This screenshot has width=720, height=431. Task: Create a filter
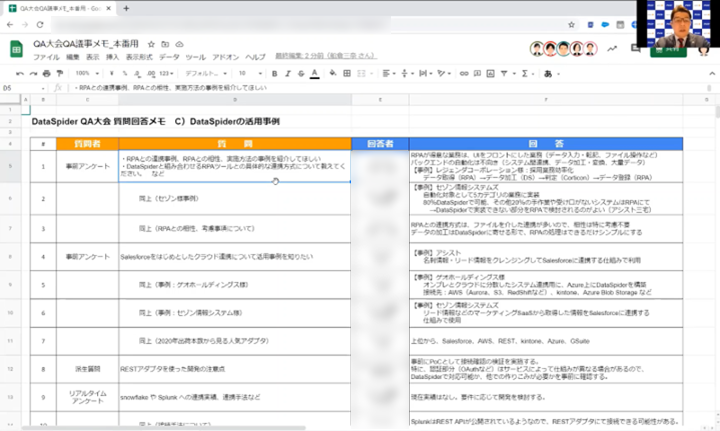pyautogui.click(x=504, y=73)
